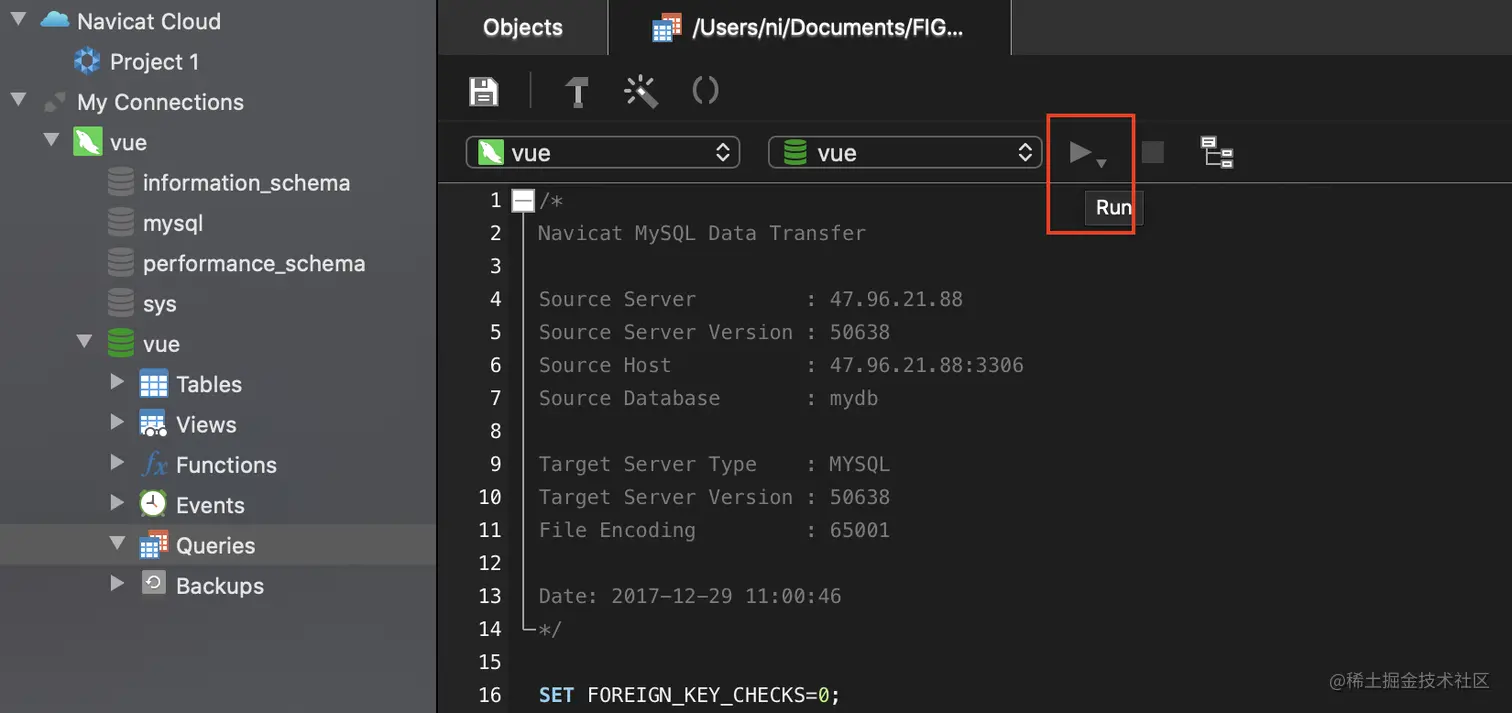Select Queries in the tree
The width and height of the screenshot is (1512, 713).
215,546
